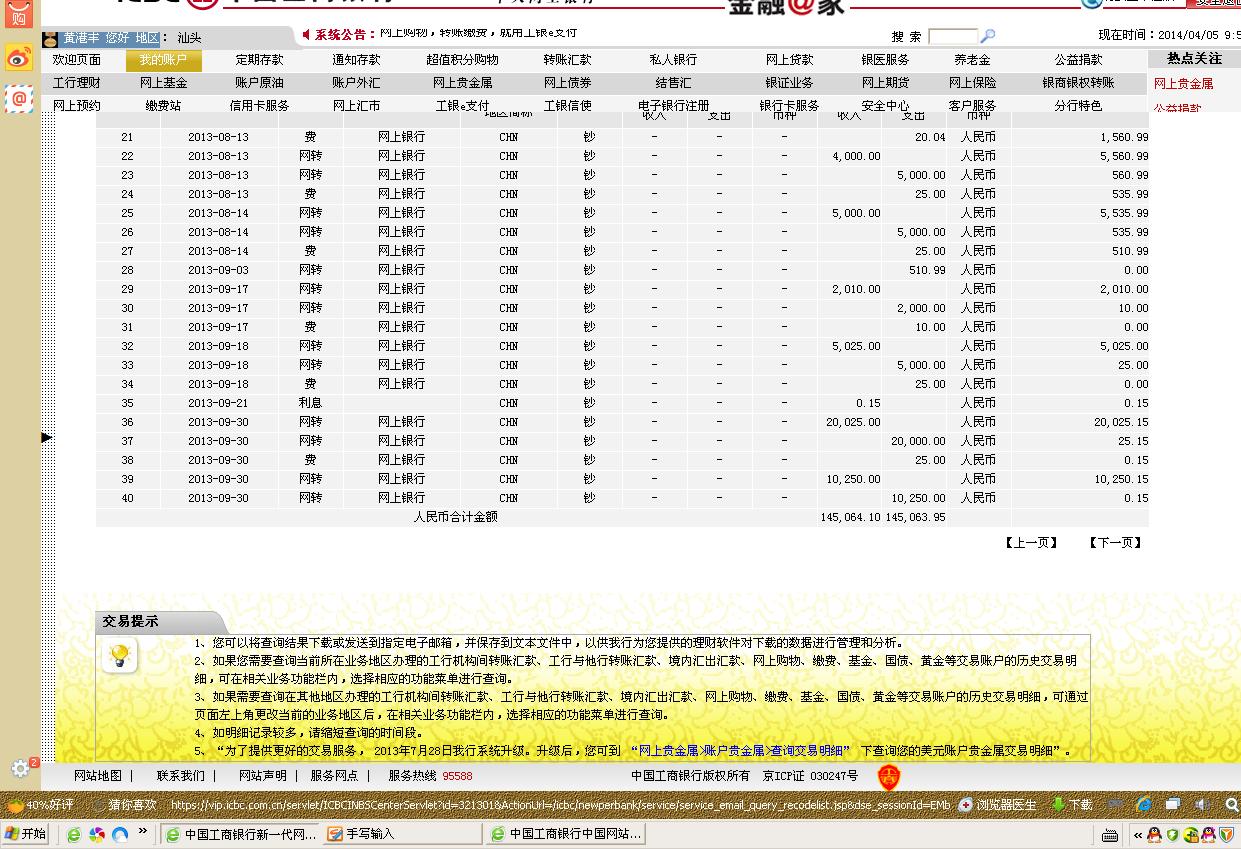Click the Weibo icon in the left sidebar
Viewport: 1241px width, 849px height.
pyautogui.click(x=19, y=58)
